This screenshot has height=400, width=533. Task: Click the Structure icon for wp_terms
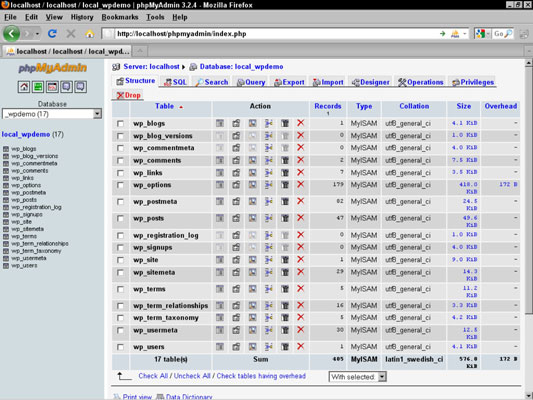236,289
